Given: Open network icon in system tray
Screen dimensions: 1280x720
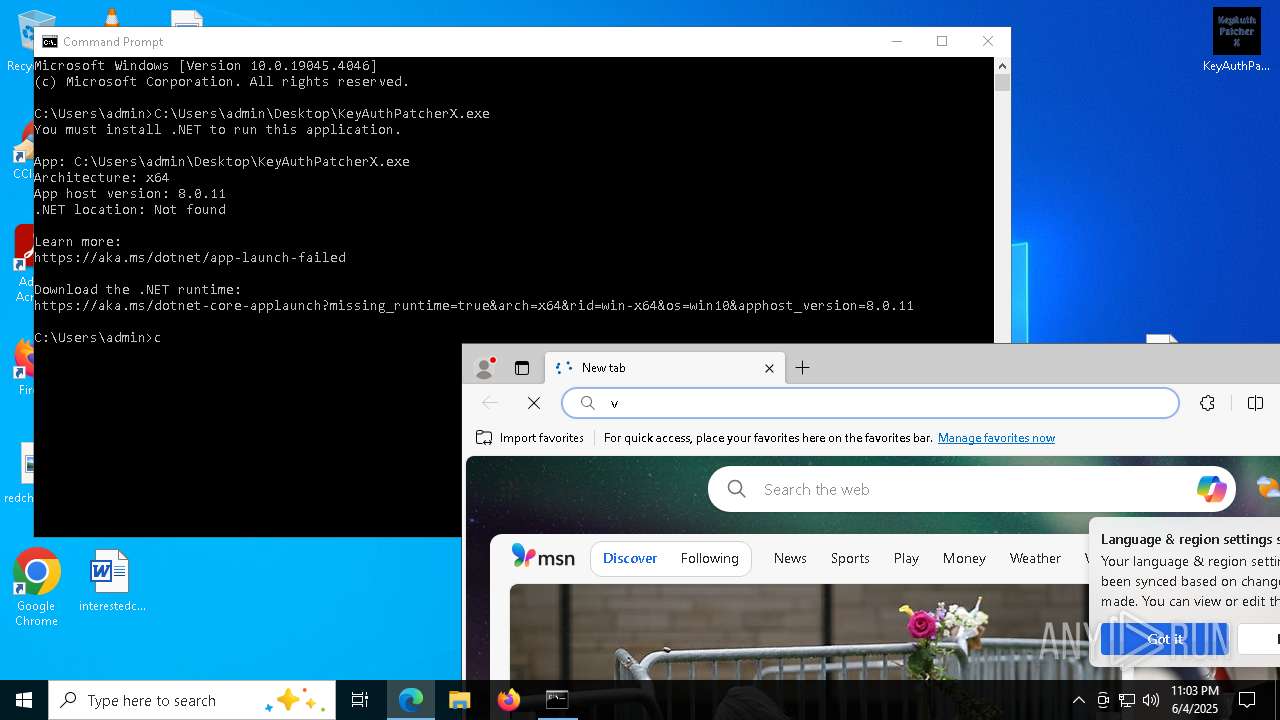Looking at the screenshot, I should pyautogui.click(x=1127, y=700).
